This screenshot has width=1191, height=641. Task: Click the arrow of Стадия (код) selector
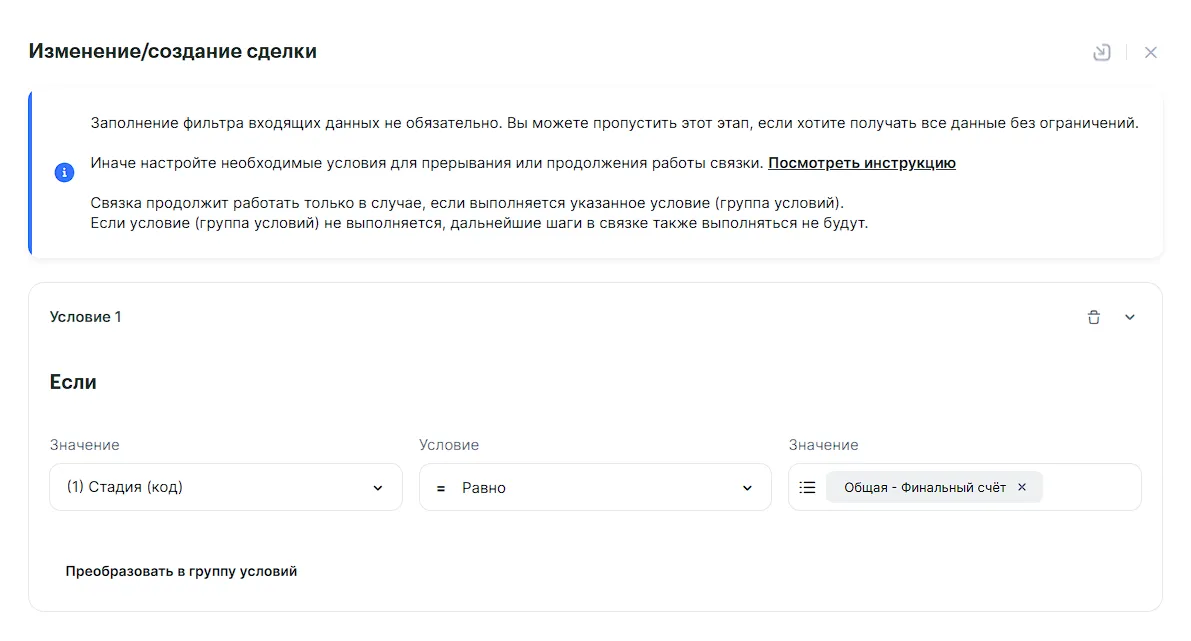tap(378, 488)
